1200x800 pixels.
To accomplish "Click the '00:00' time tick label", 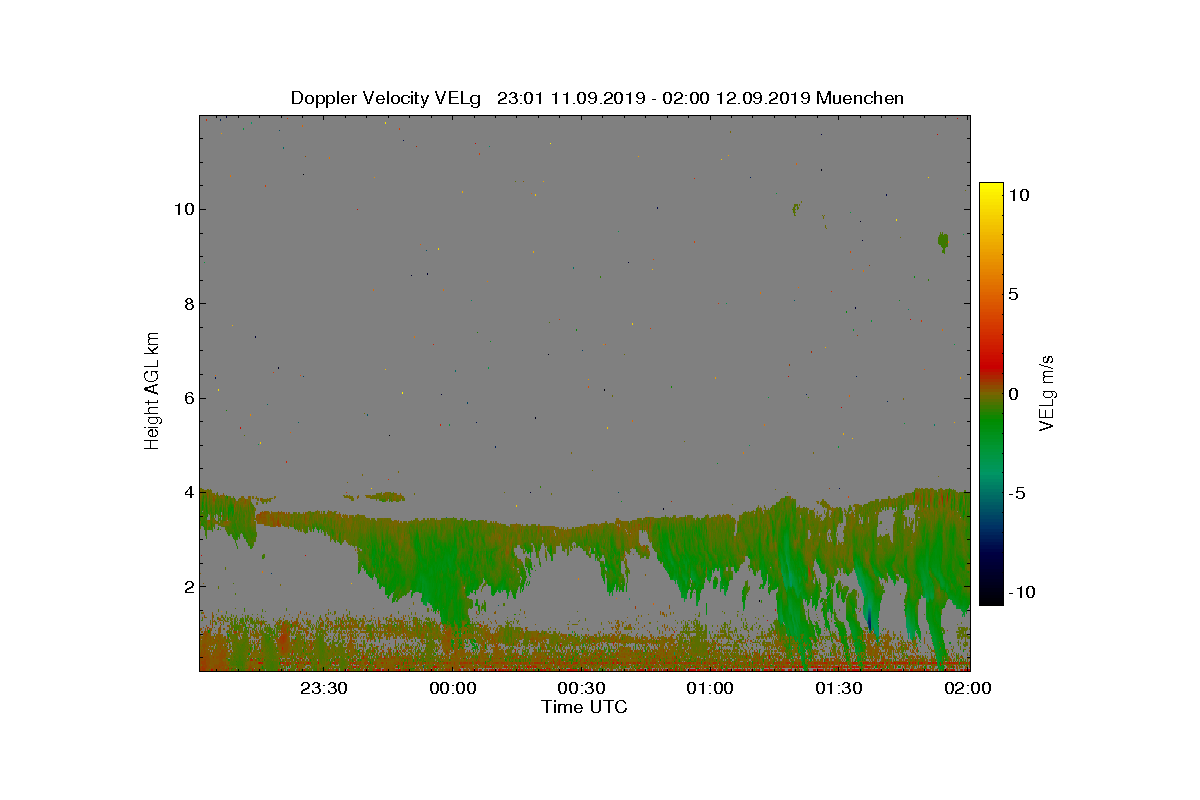I will pos(452,688).
